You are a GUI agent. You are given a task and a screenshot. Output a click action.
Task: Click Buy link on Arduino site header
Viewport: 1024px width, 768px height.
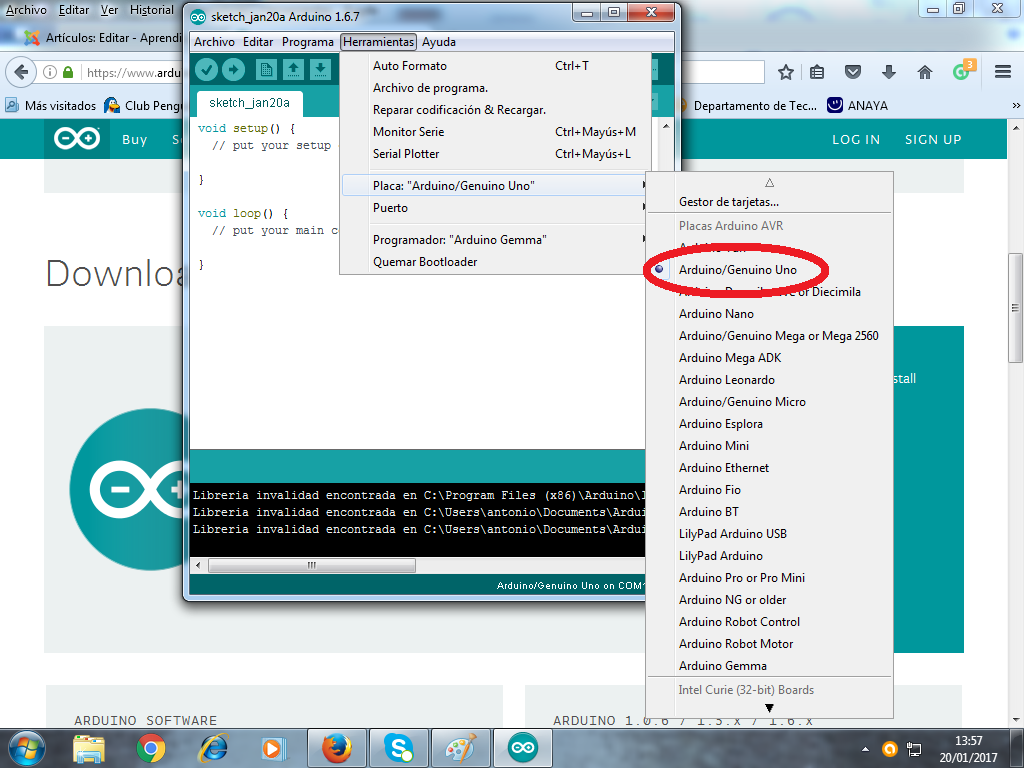tap(135, 139)
